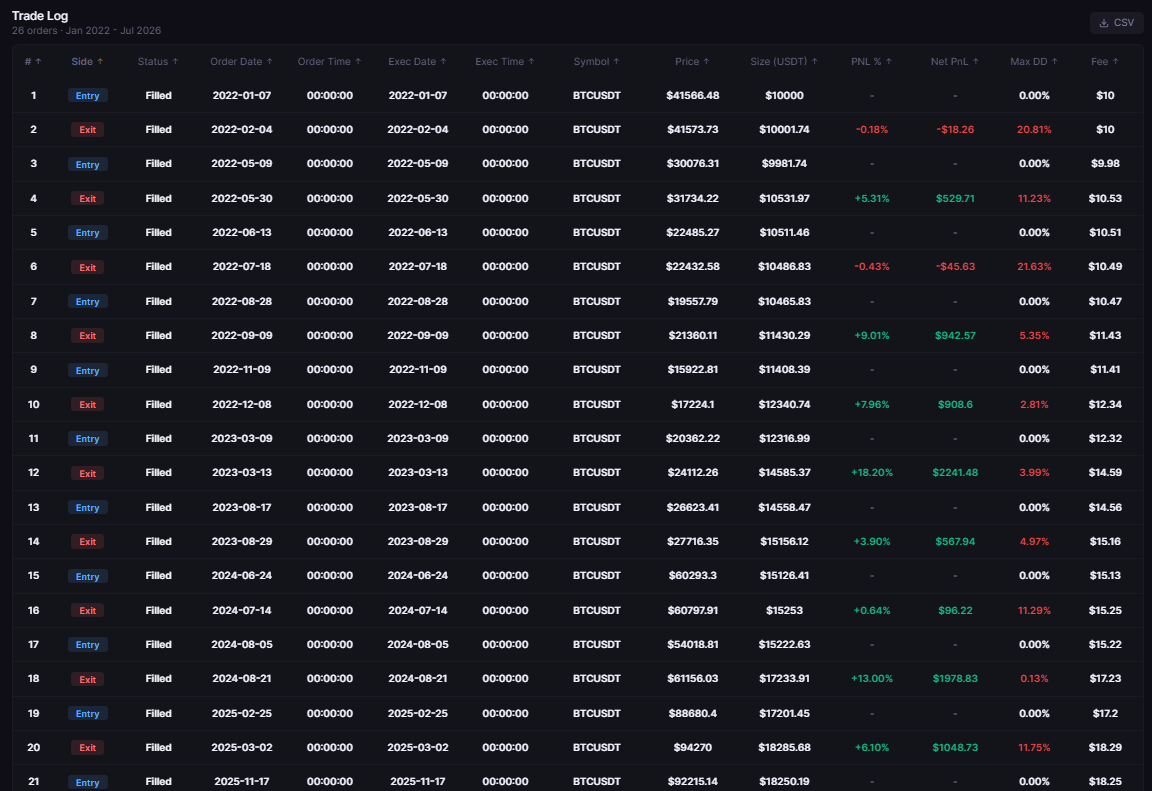
Task: Click the Entry badge in row 13
Action: [x=87, y=508]
